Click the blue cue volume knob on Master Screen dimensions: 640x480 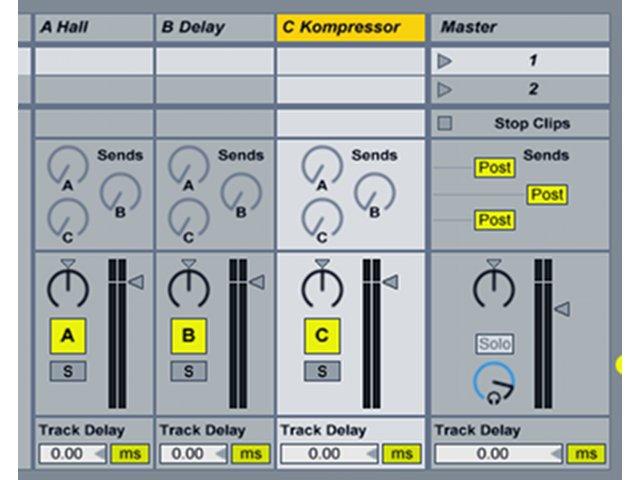(x=494, y=382)
